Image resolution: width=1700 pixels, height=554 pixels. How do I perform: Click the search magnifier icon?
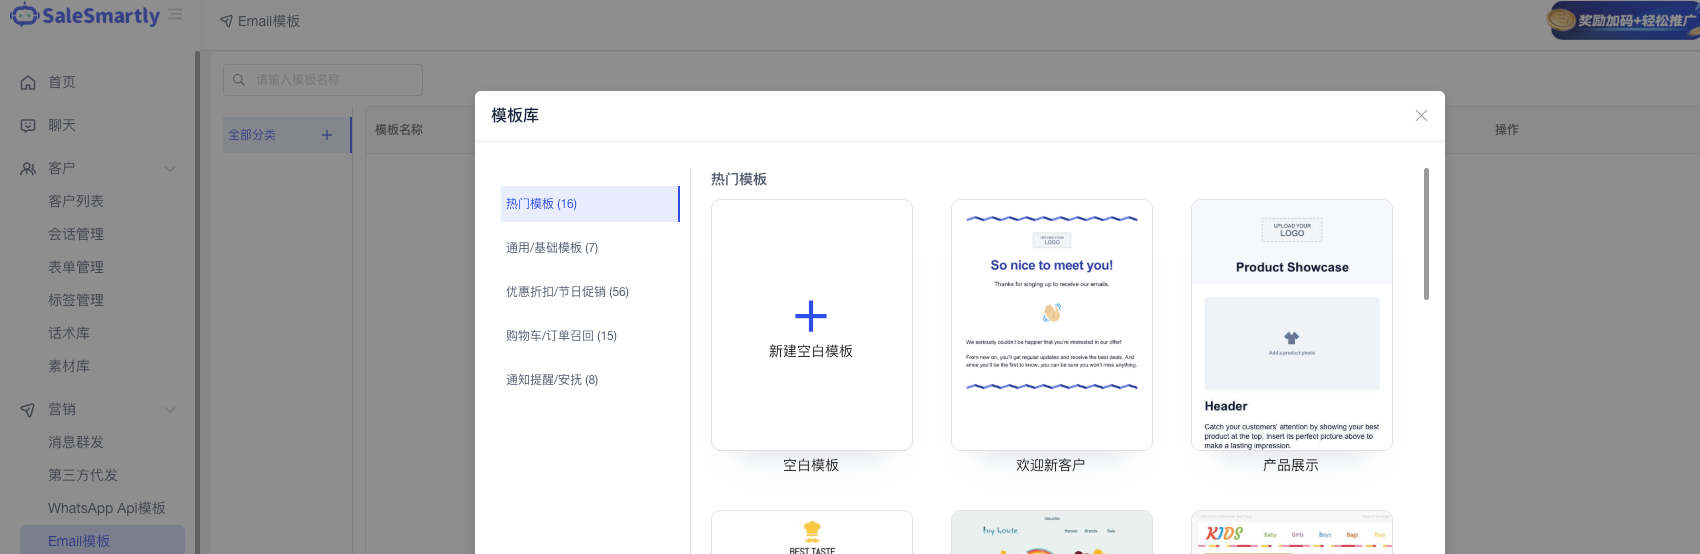(239, 80)
